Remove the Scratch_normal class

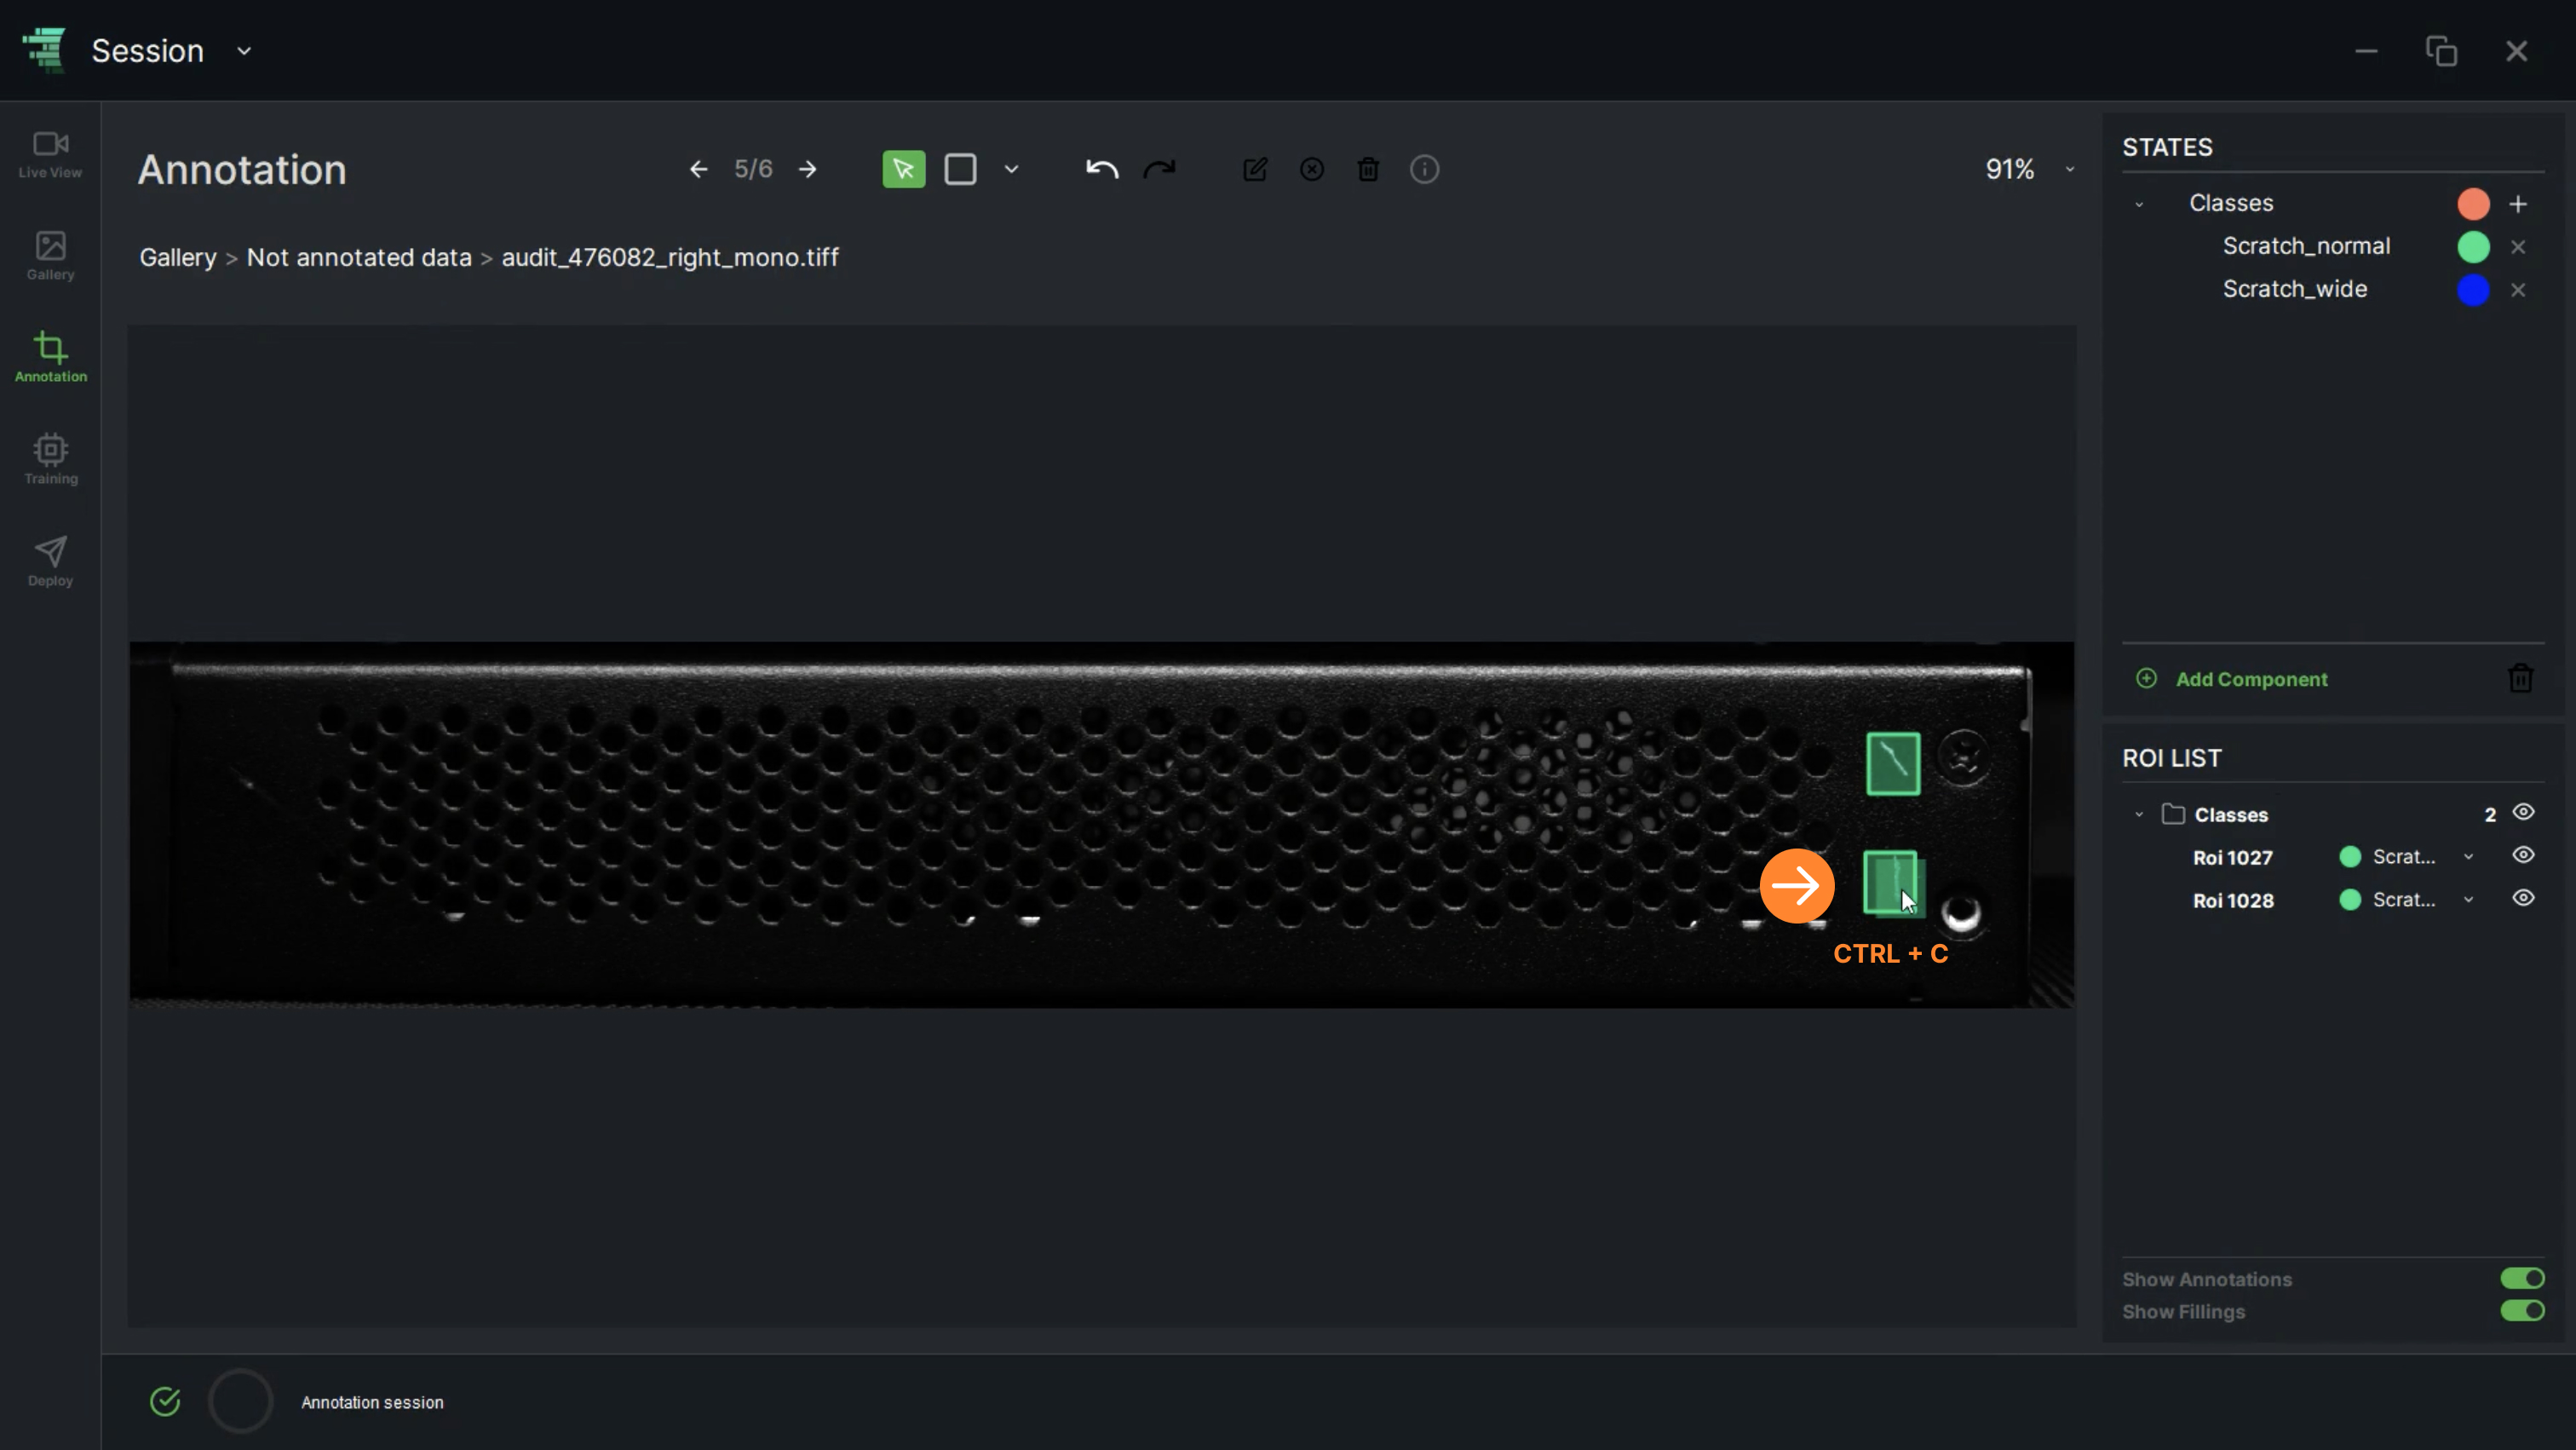tap(2518, 247)
